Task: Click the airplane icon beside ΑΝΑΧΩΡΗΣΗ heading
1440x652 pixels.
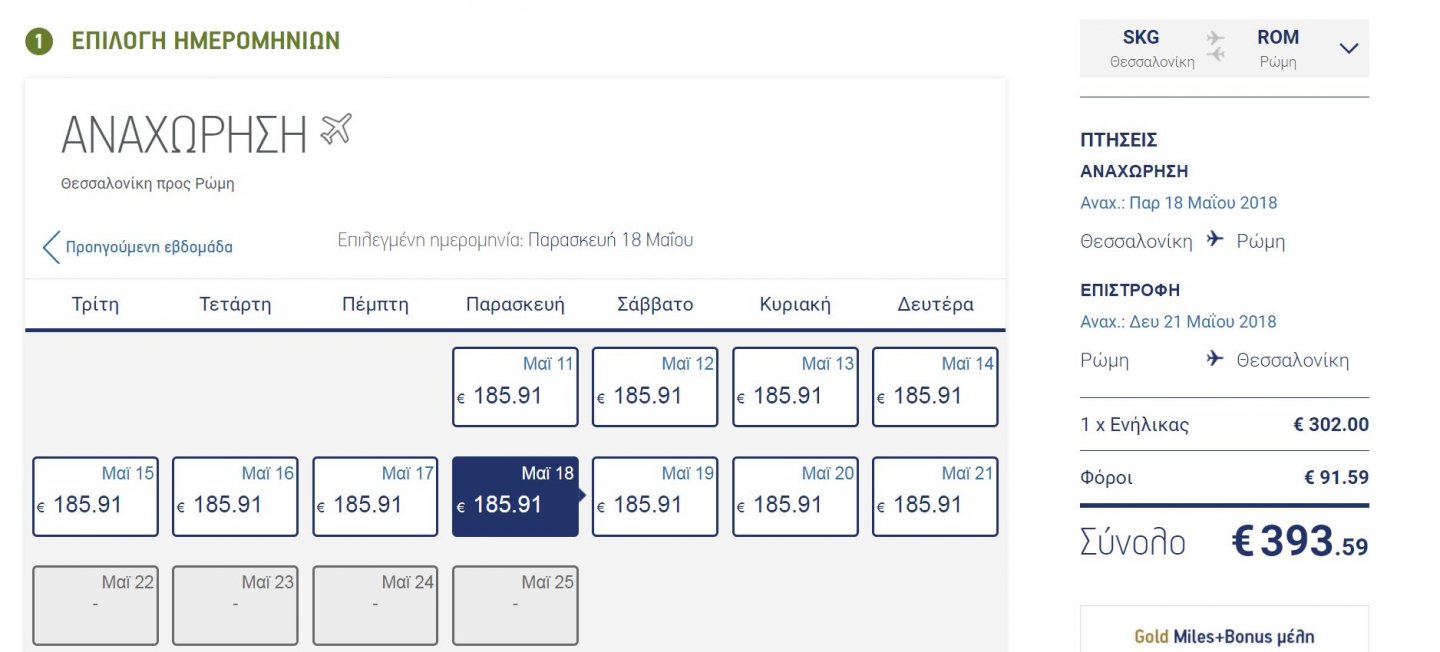Action: [336, 130]
